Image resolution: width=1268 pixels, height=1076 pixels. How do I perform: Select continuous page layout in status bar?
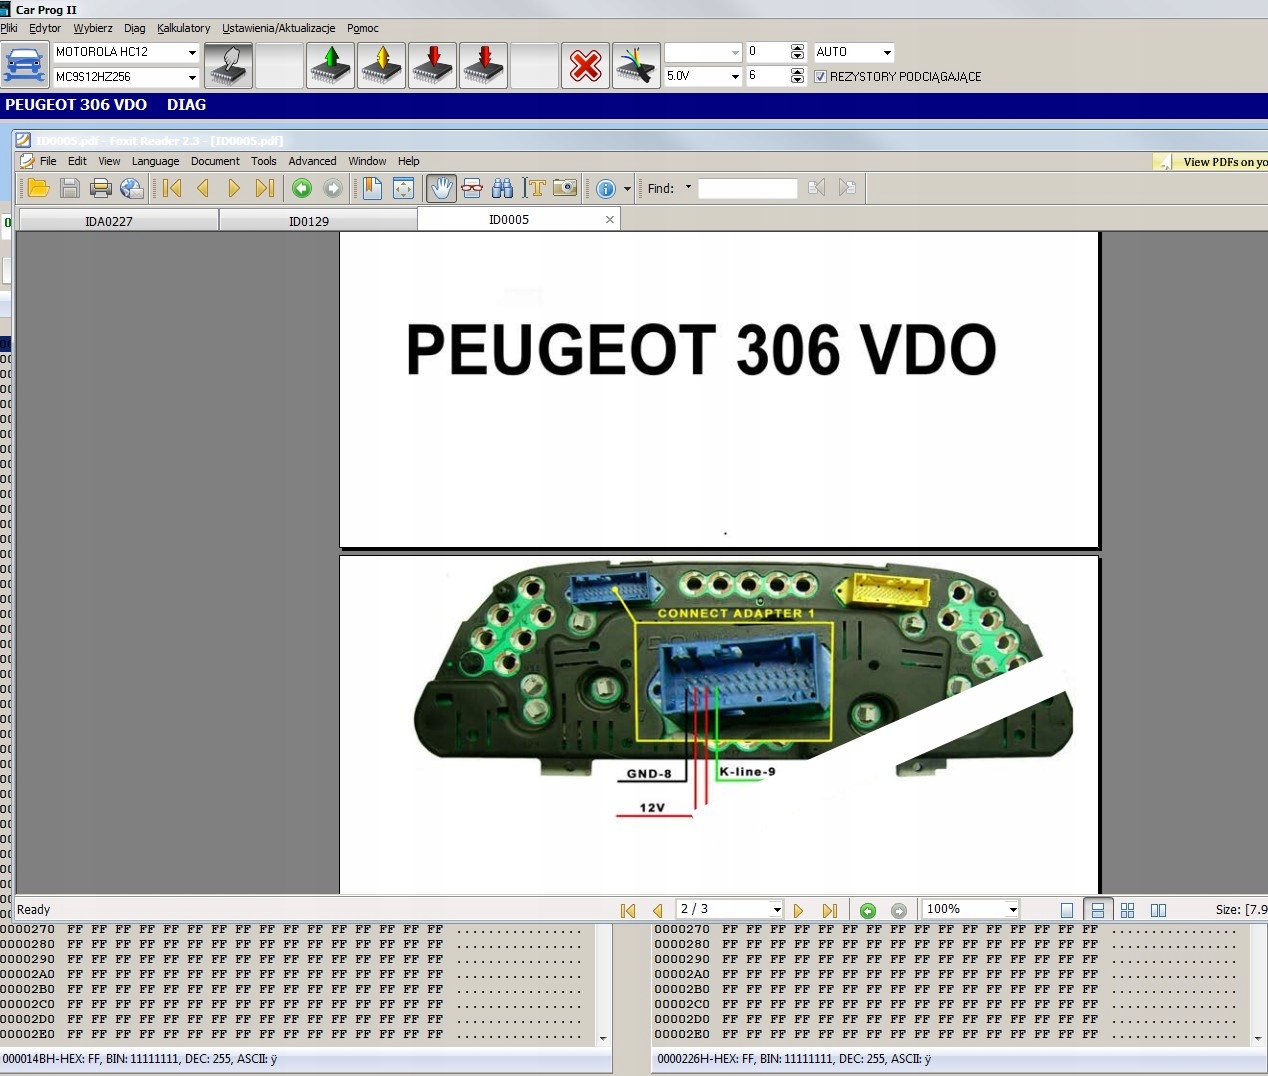1097,910
